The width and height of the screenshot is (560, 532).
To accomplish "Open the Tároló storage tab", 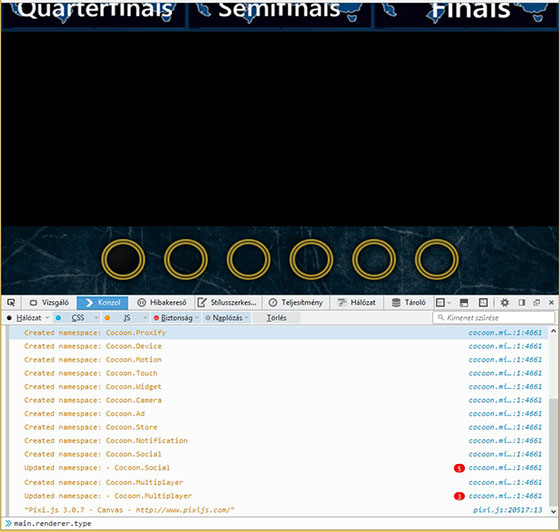I will (x=409, y=302).
